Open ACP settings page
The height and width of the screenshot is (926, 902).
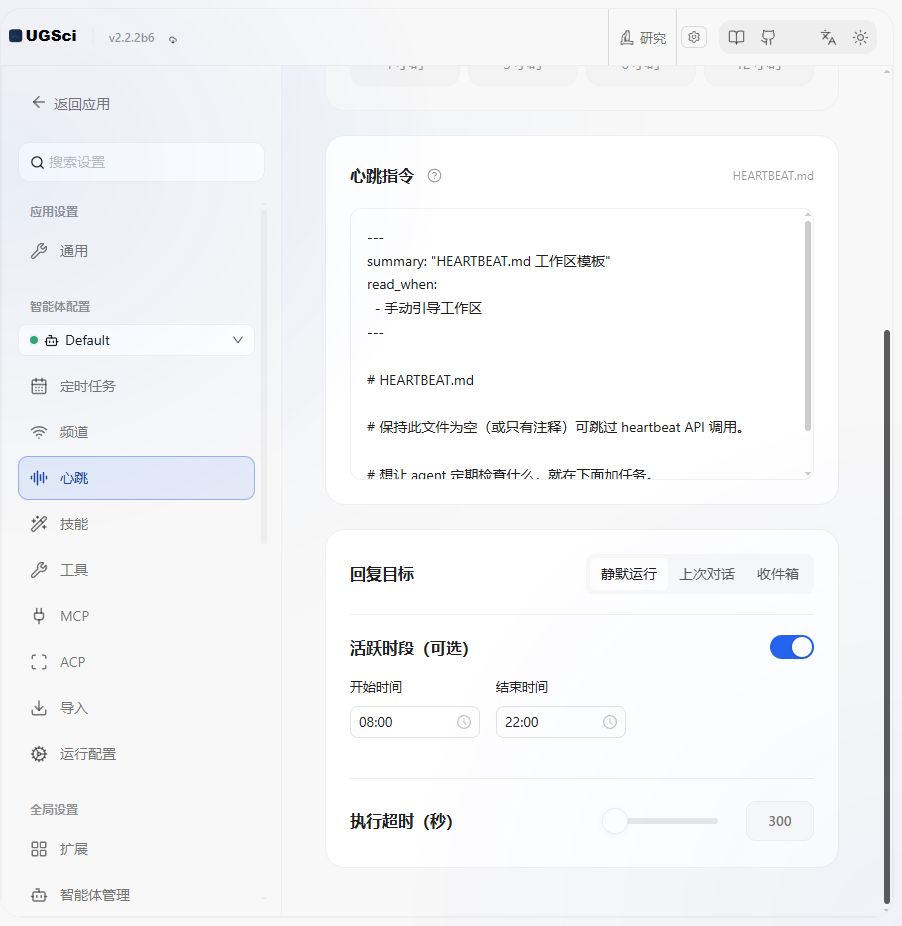136,662
